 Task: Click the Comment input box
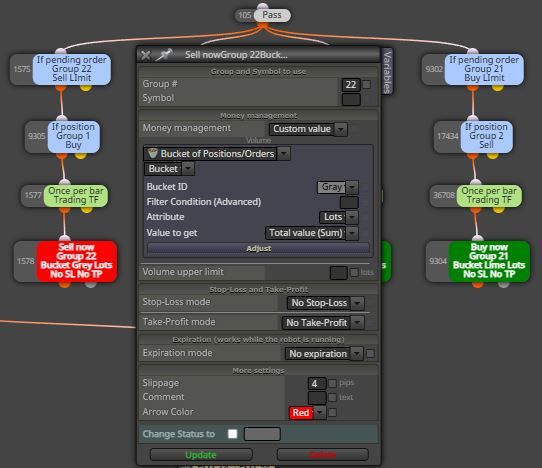317,398
